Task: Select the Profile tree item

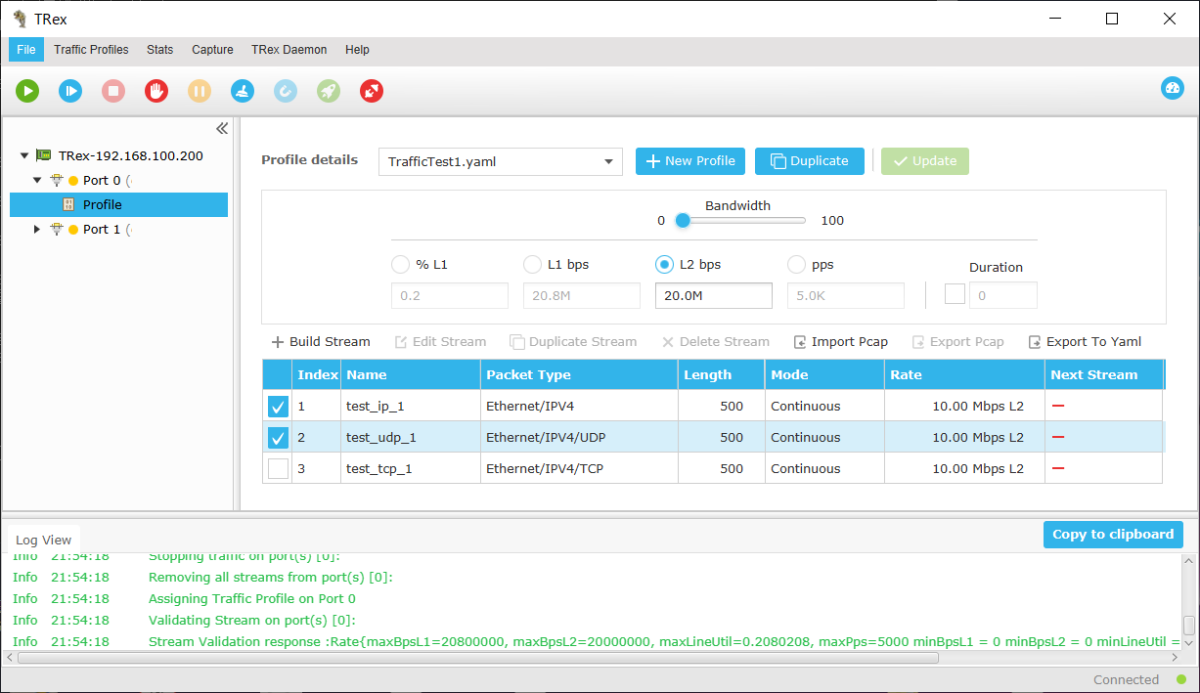Action: click(x=119, y=204)
